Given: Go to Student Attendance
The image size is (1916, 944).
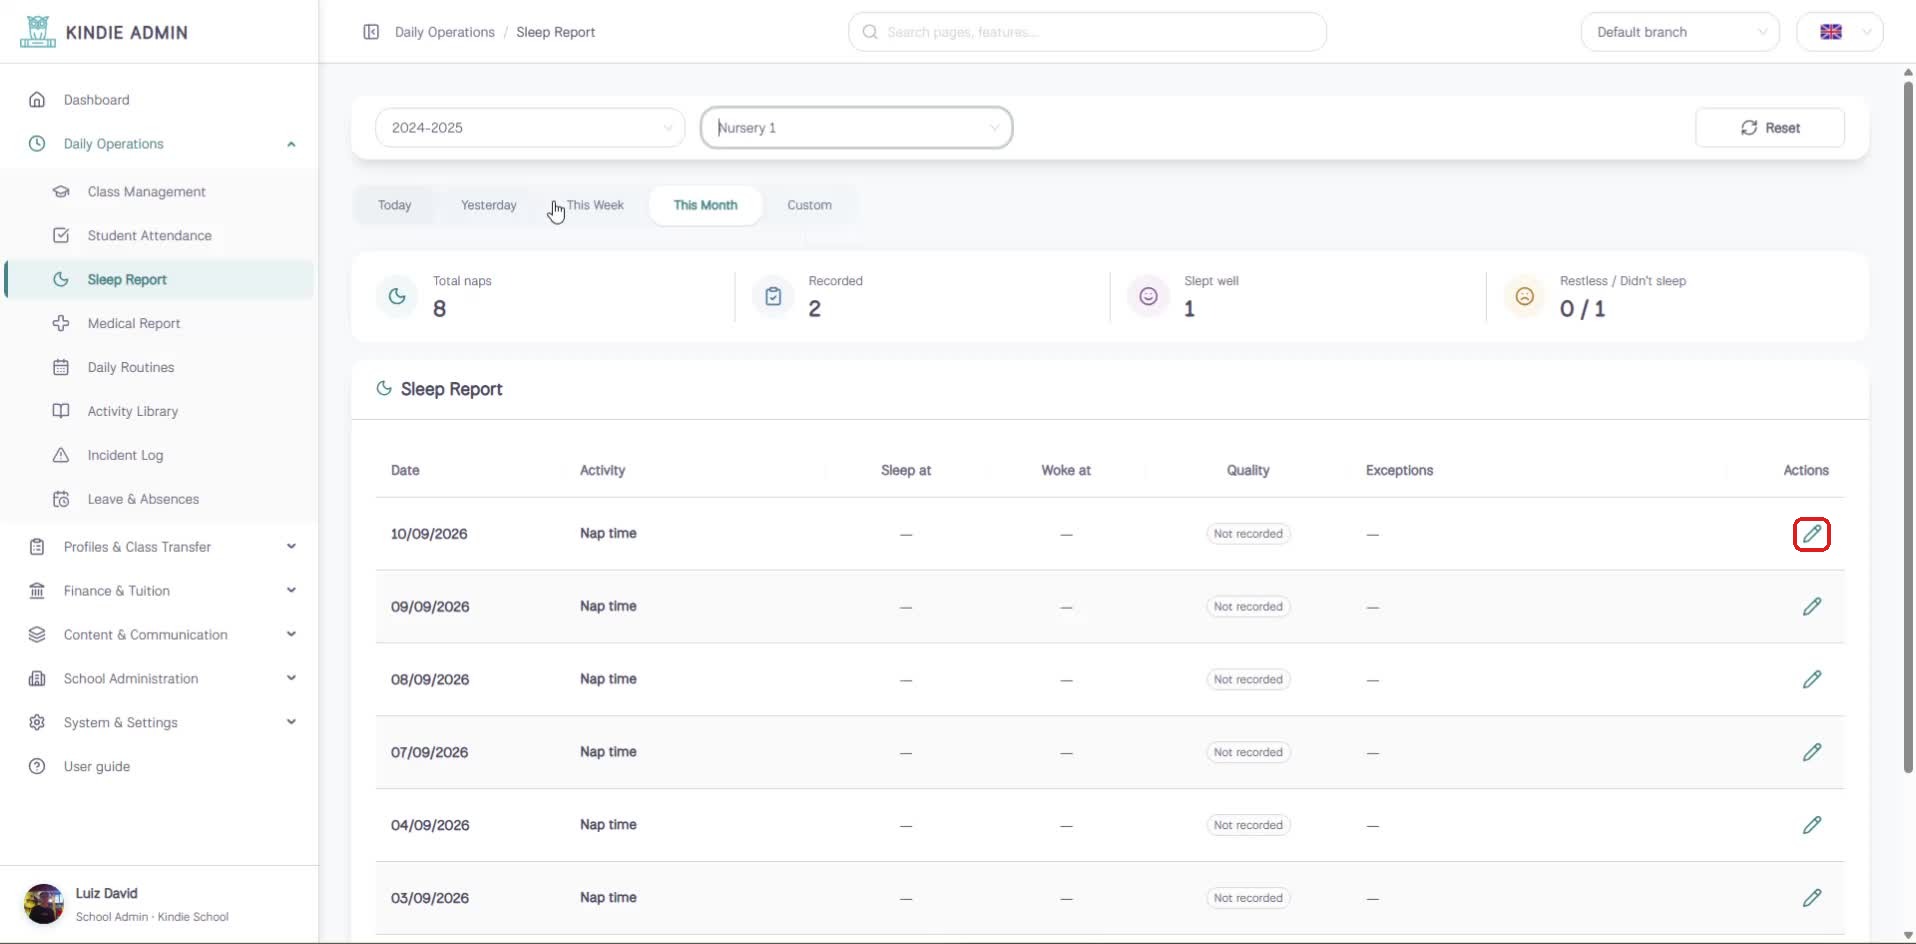Looking at the screenshot, I should (149, 236).
